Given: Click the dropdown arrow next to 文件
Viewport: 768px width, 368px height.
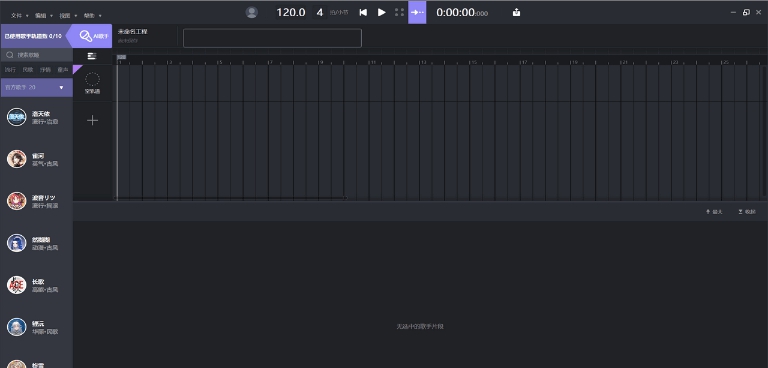Looking at the screenshot, I should pyautogui.click(x=27, y=16).
